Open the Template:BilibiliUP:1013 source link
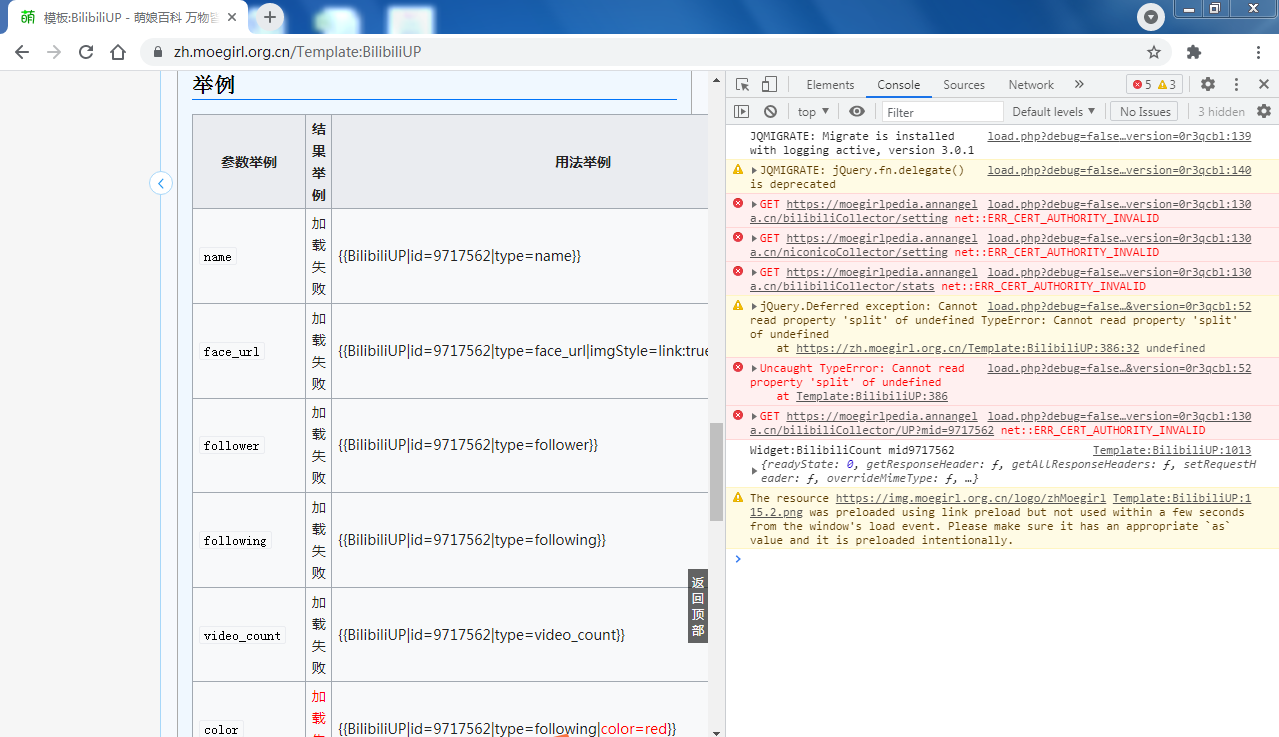The height and width of the screenshot is (737, 1279). pyautogui.click(x=1171, y=451)
